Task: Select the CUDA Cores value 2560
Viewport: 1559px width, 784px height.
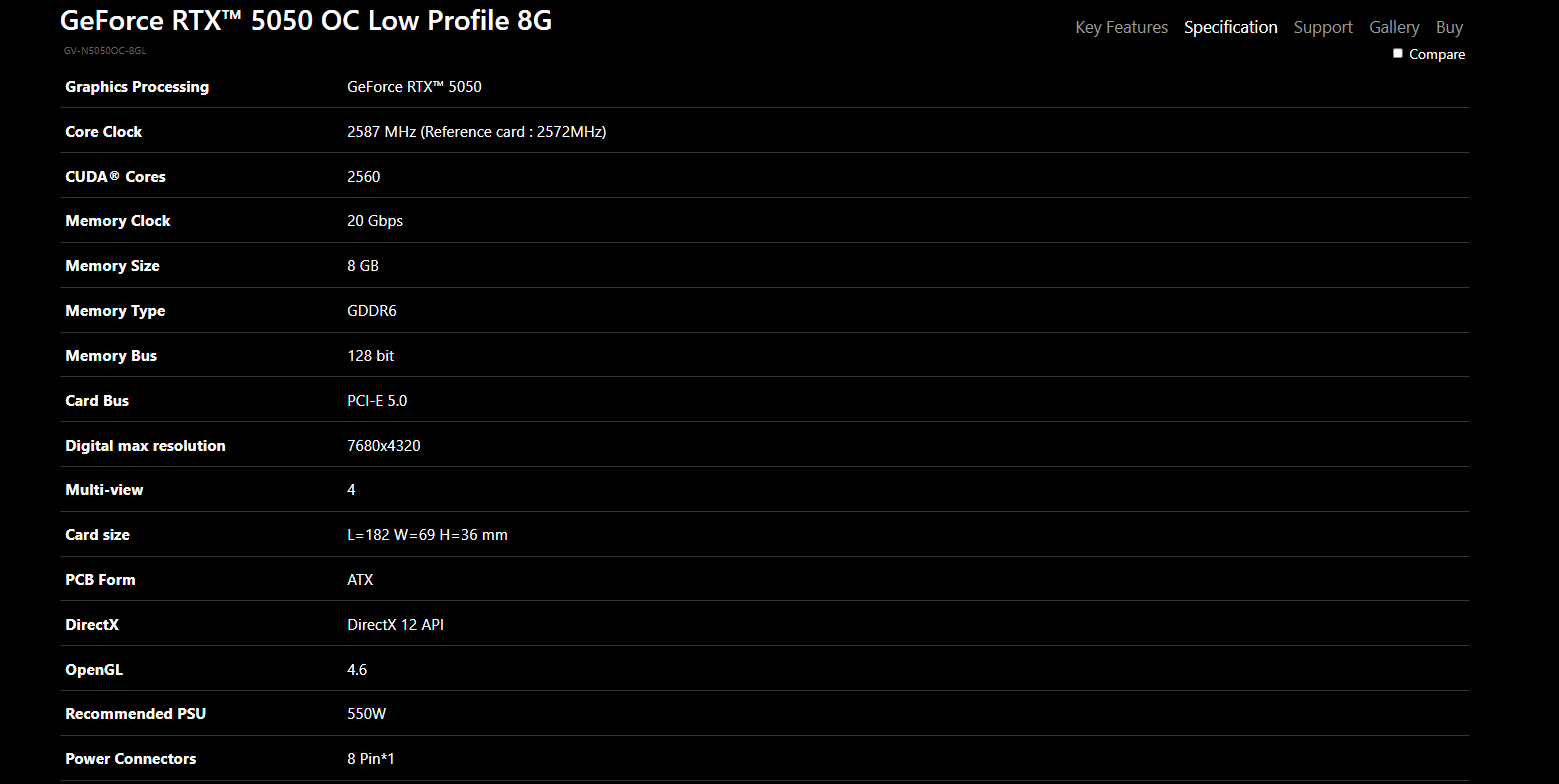Action: pos(363,177)
